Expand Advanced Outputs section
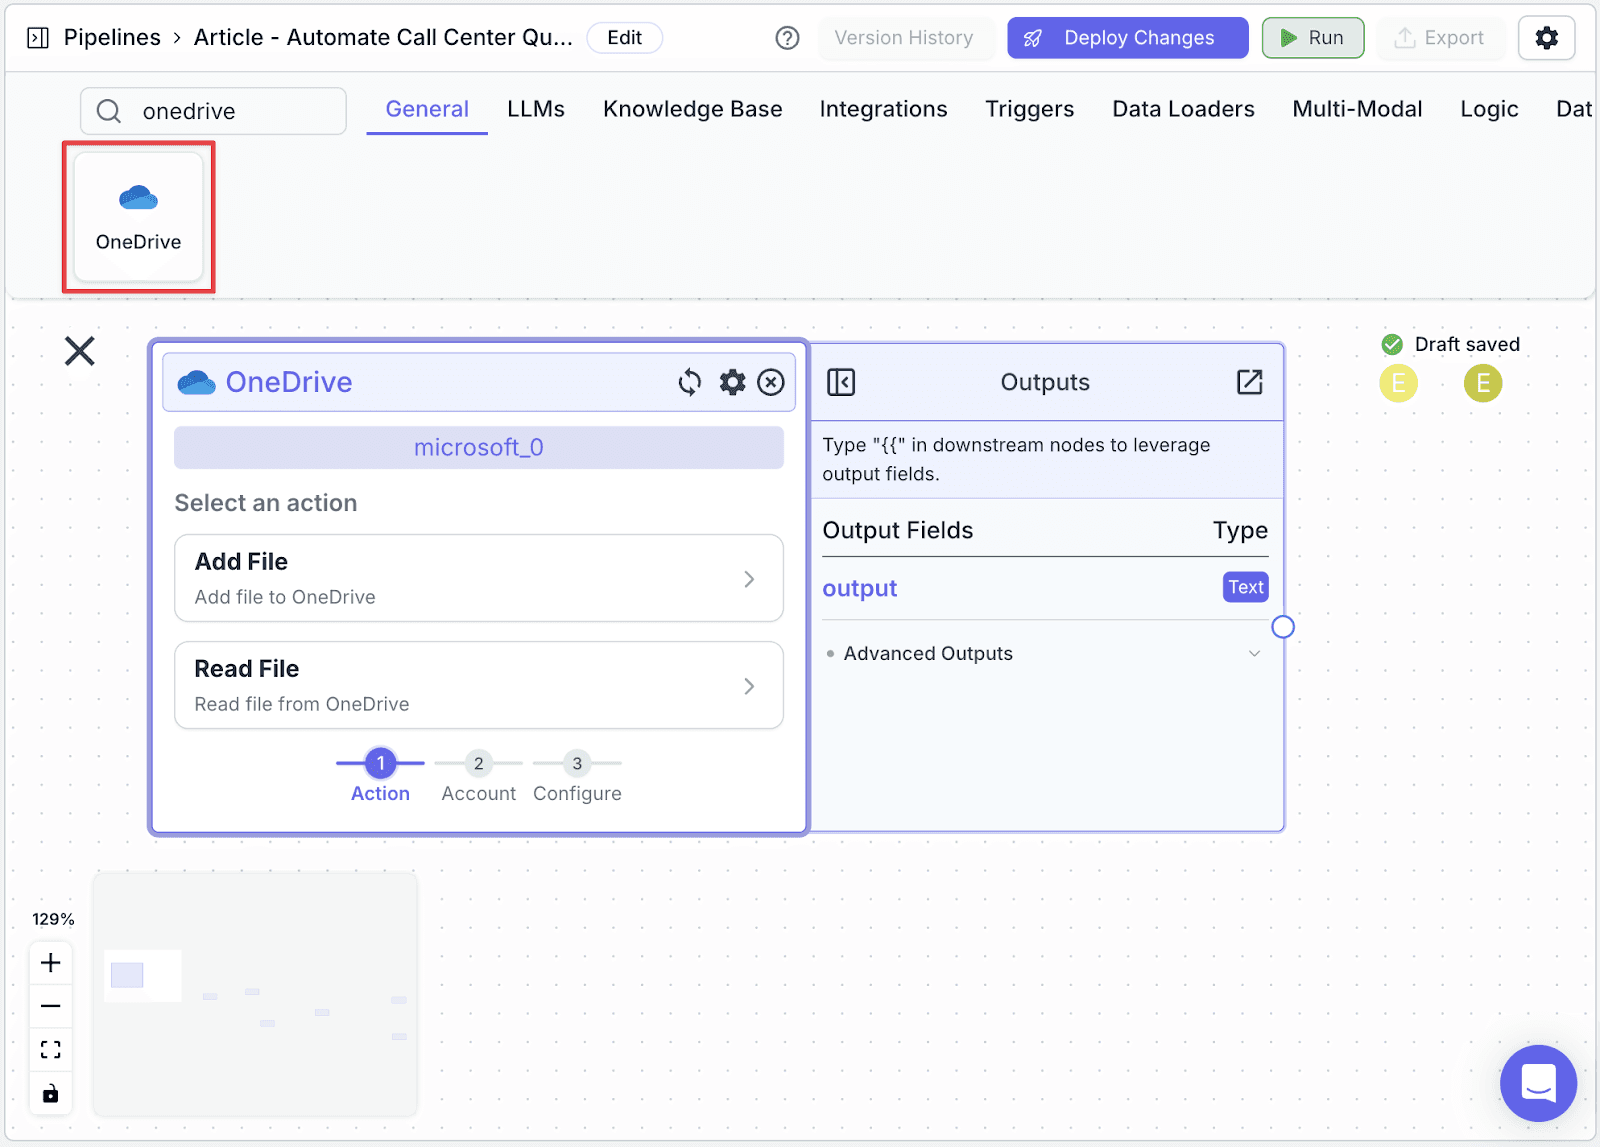 click(1044, 654)
